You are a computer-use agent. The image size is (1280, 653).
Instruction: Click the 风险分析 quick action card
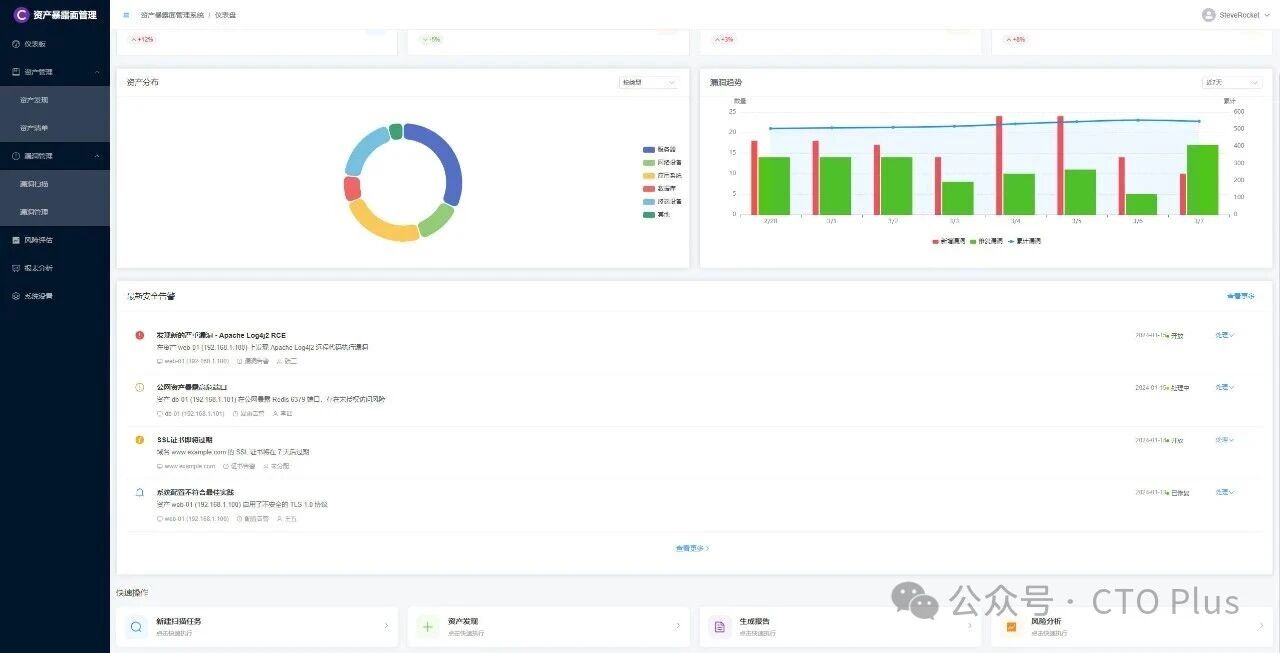pyautogui.click(x=1132, y=626)
